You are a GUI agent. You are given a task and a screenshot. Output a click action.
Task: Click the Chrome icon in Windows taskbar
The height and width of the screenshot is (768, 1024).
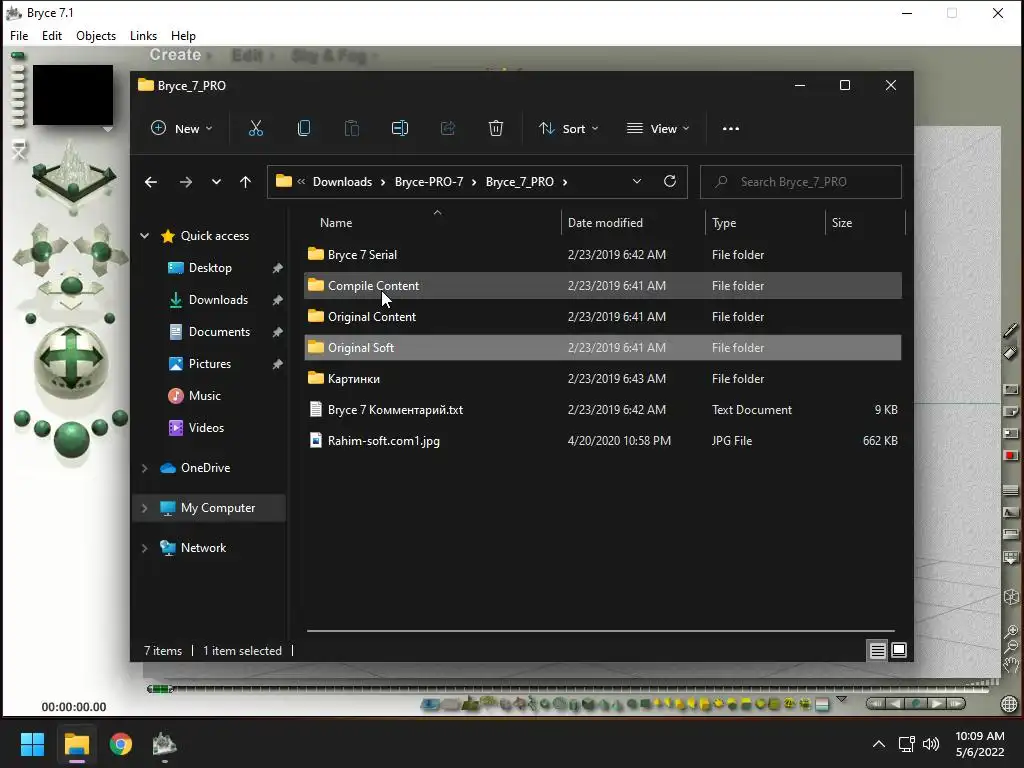[121, 744]
